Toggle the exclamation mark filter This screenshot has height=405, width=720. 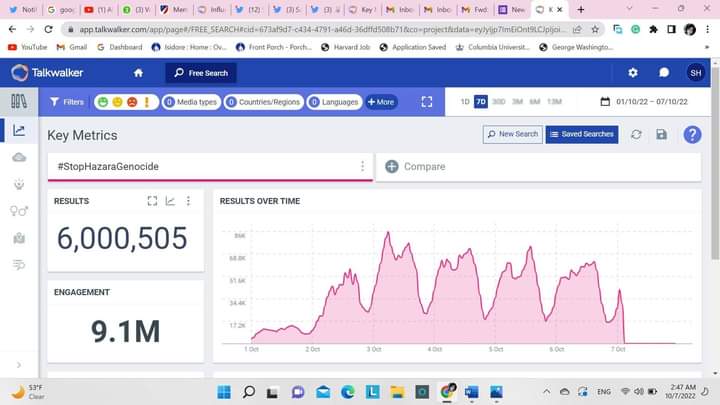pyautogui.click(x=147, y=102)
